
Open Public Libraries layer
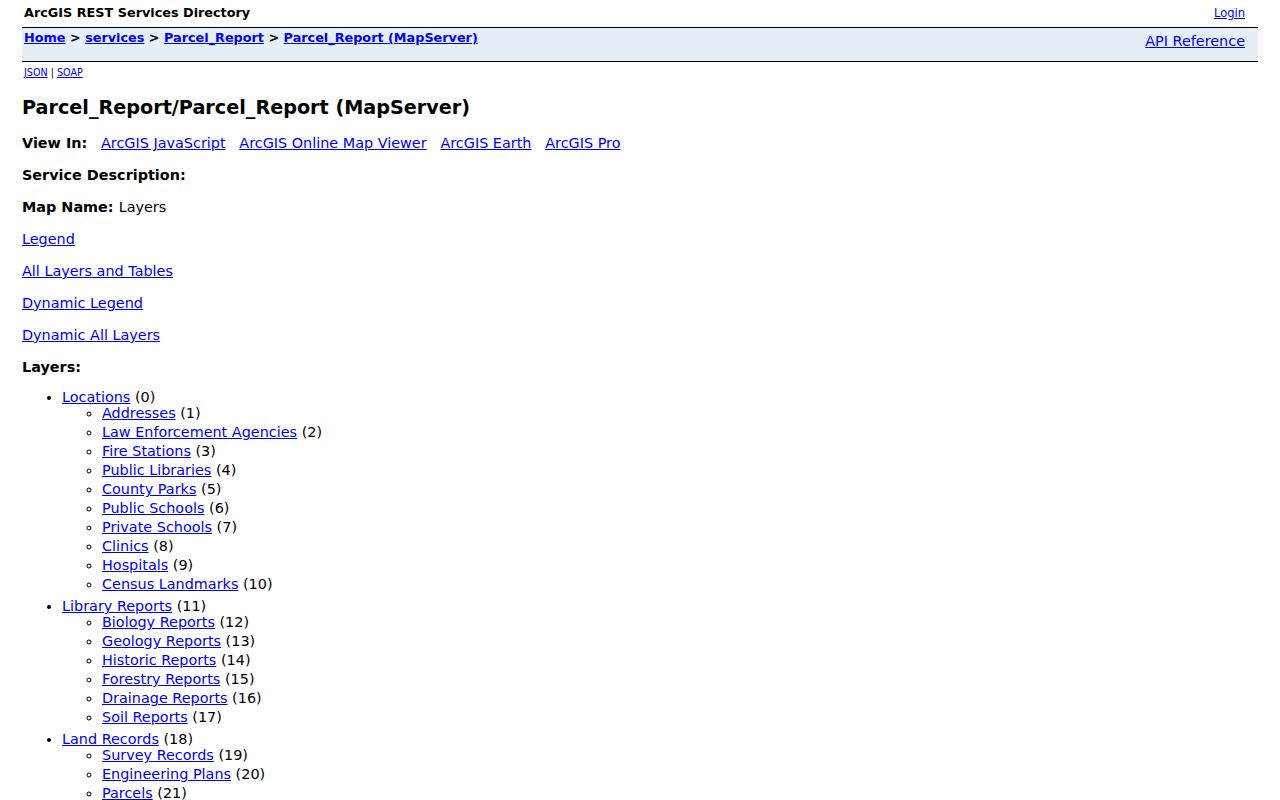tap(157, 470)
